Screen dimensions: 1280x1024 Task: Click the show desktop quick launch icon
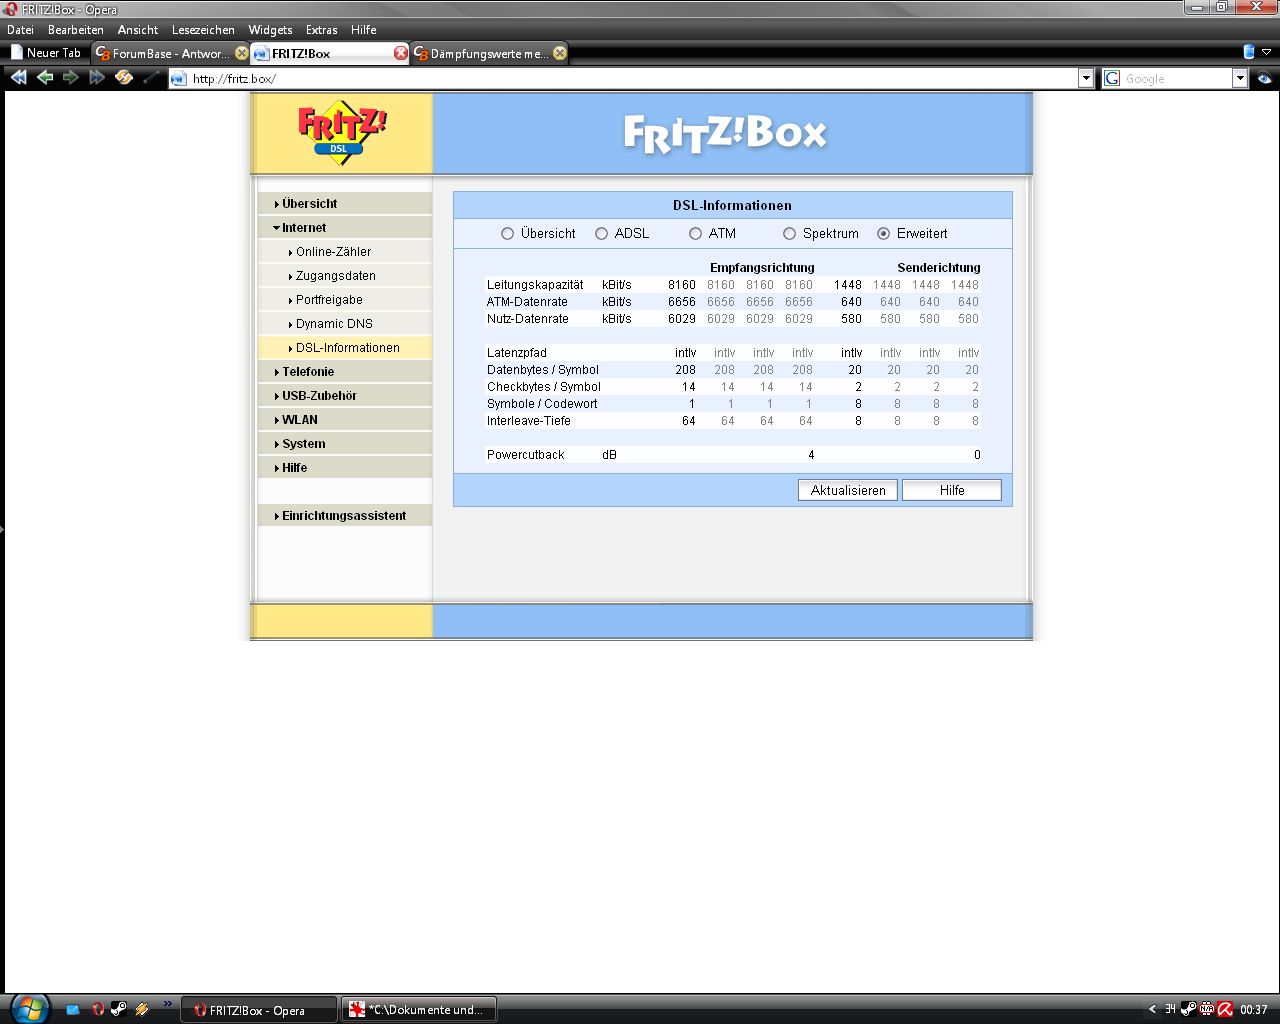(73, 1010)
